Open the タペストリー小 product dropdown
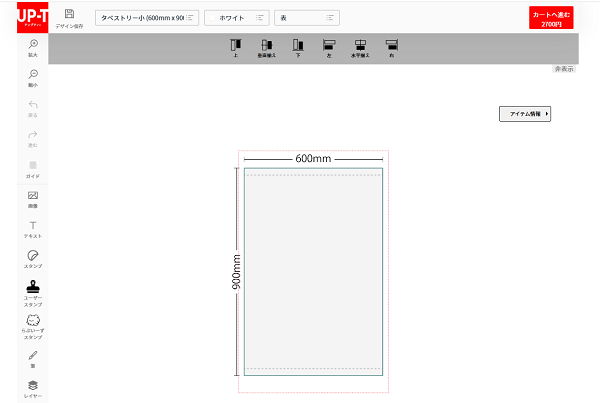The image size is (600, 403). [x=146, y=18]
